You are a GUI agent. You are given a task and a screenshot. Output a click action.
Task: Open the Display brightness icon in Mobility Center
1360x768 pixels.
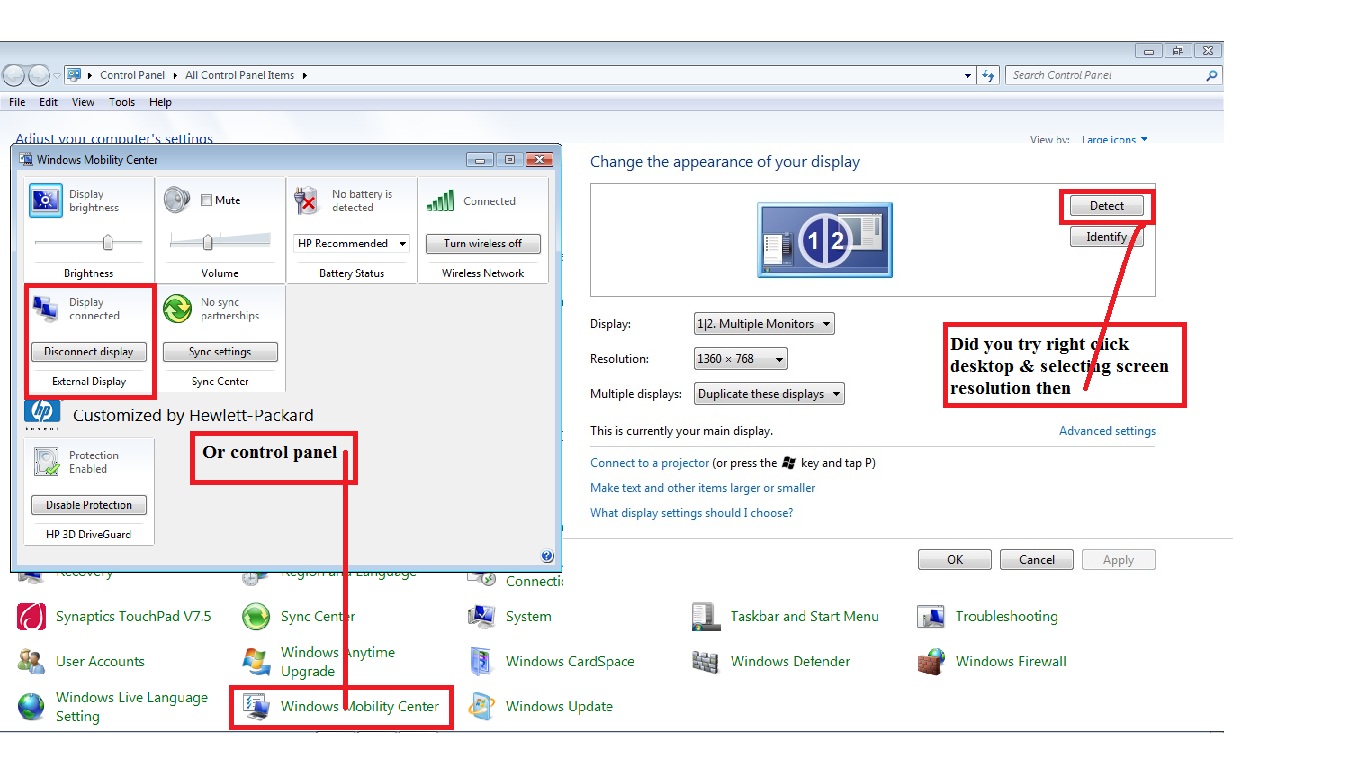coord(46,201)
